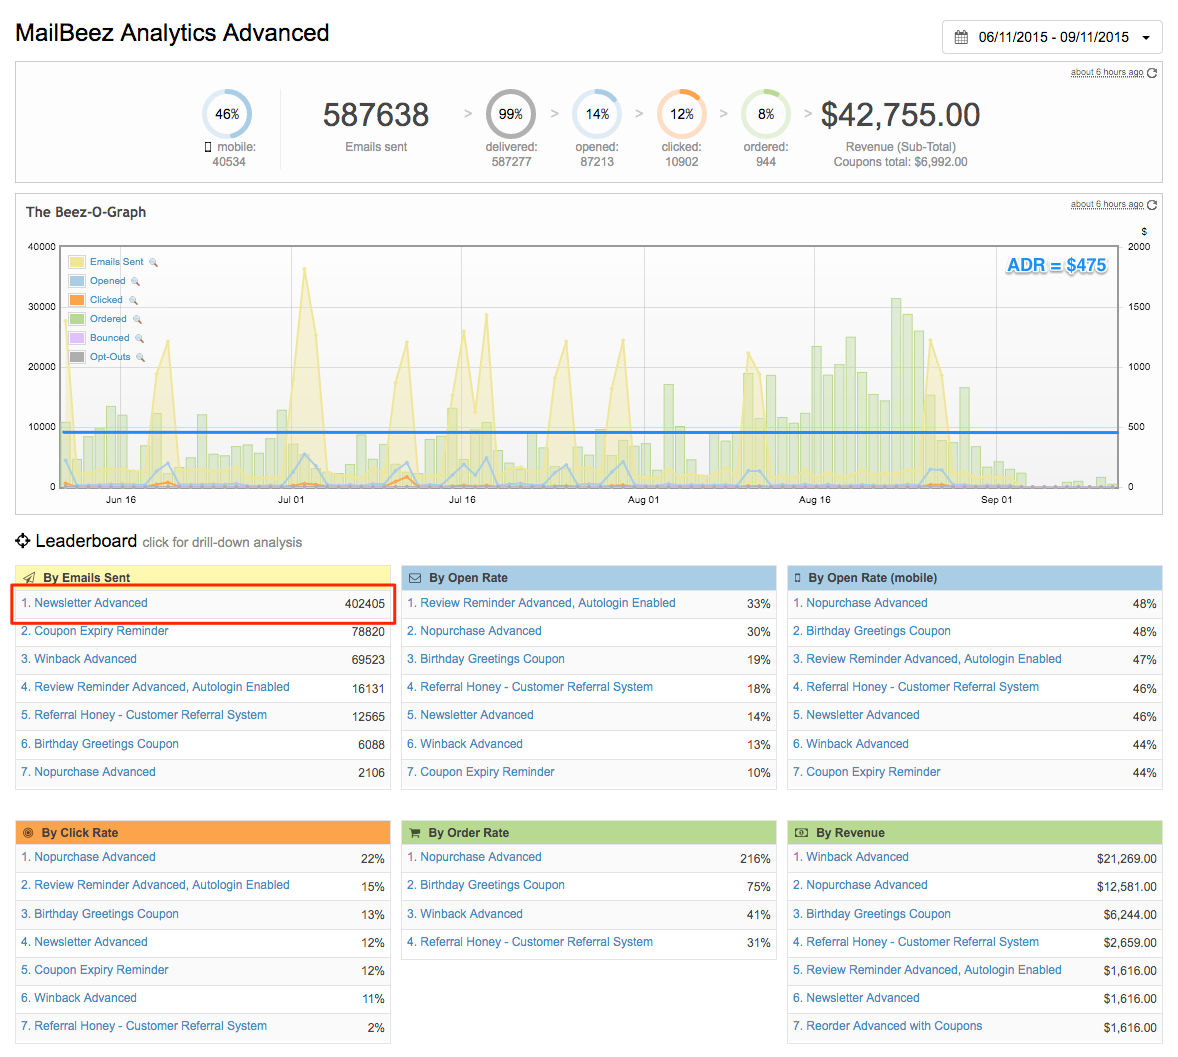The image size is (1178, 1057).
Task: Toggle the Emails Sent legend label
Action: tap(116, 261)
